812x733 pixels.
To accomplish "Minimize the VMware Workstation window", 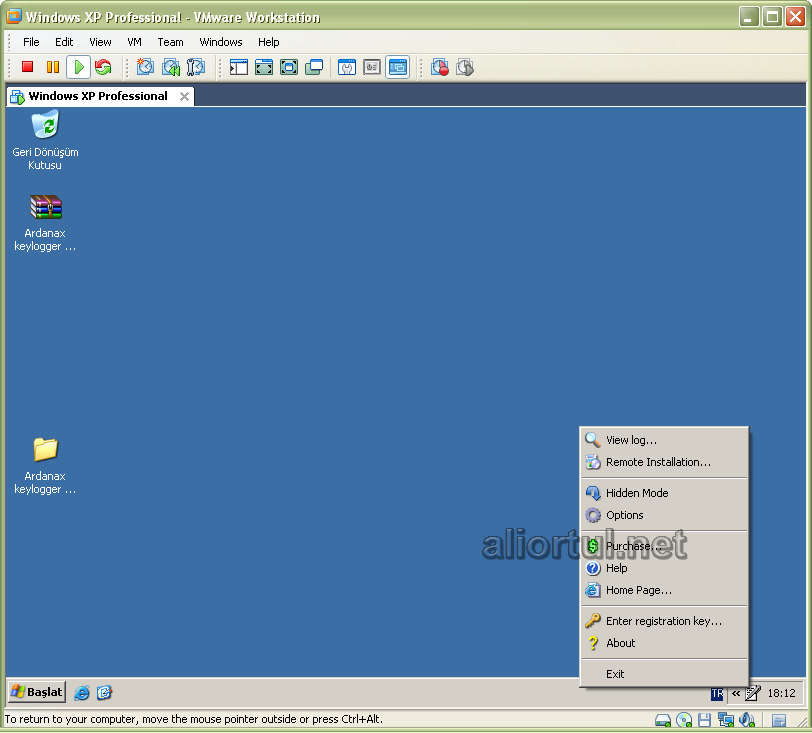I will click(x=749, y=17).
